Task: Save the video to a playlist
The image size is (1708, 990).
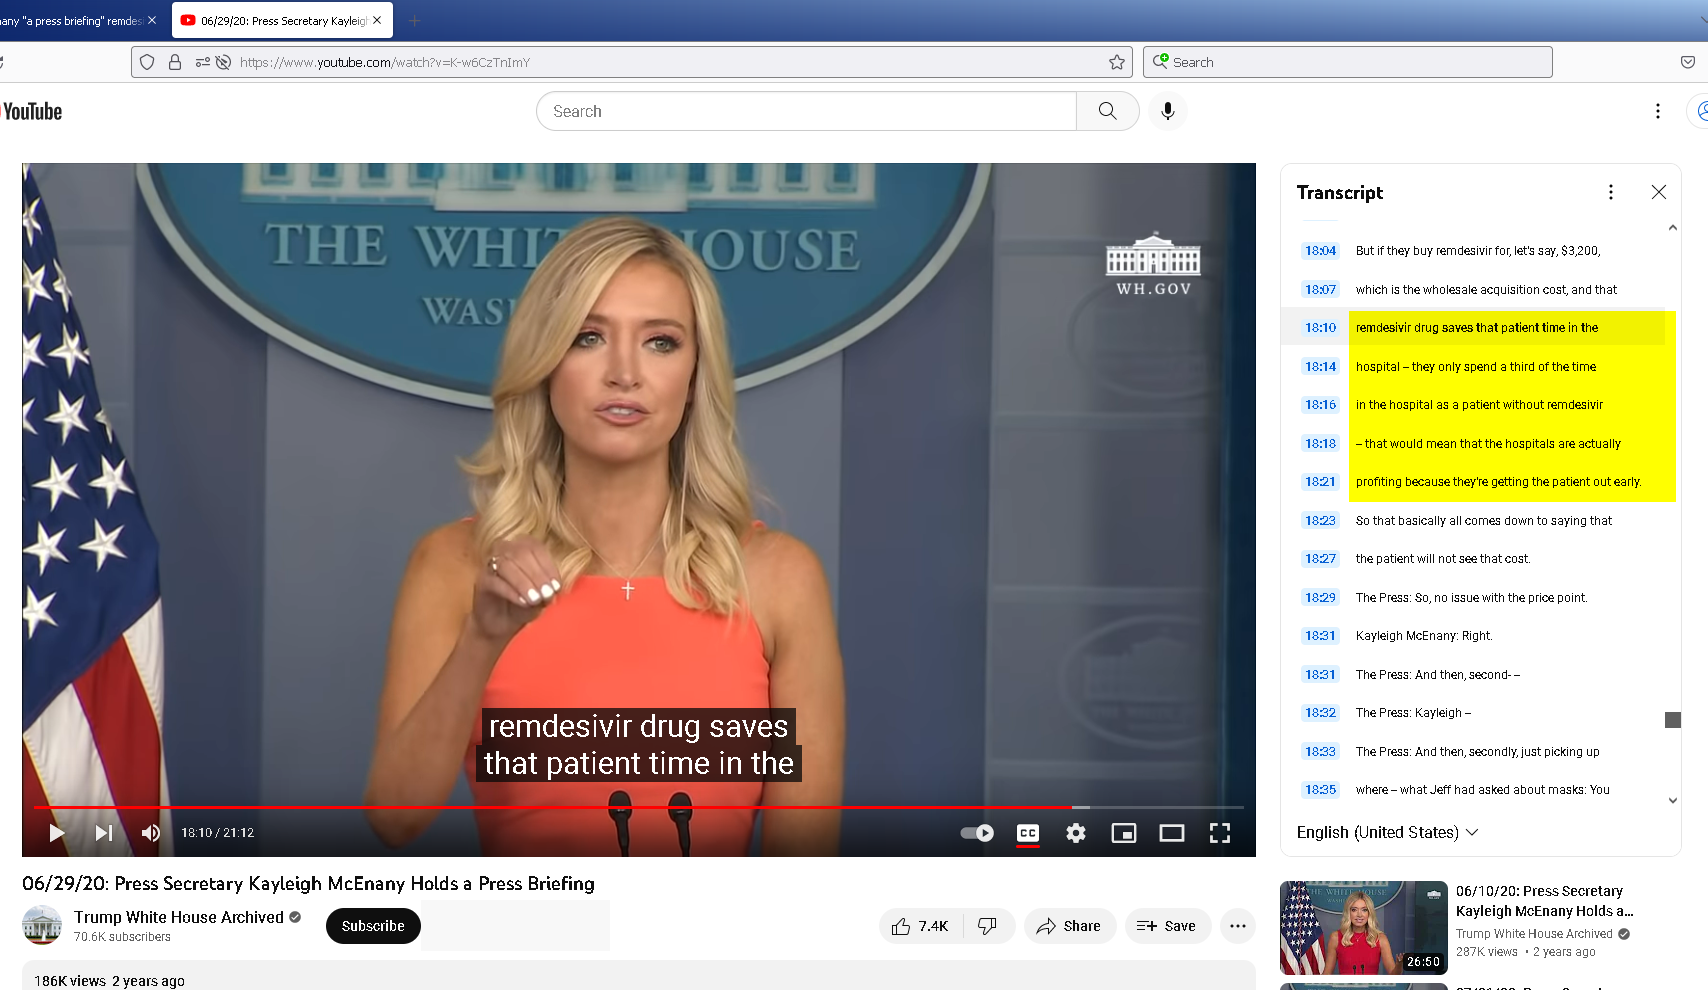Action: [x=1167, y=926]
